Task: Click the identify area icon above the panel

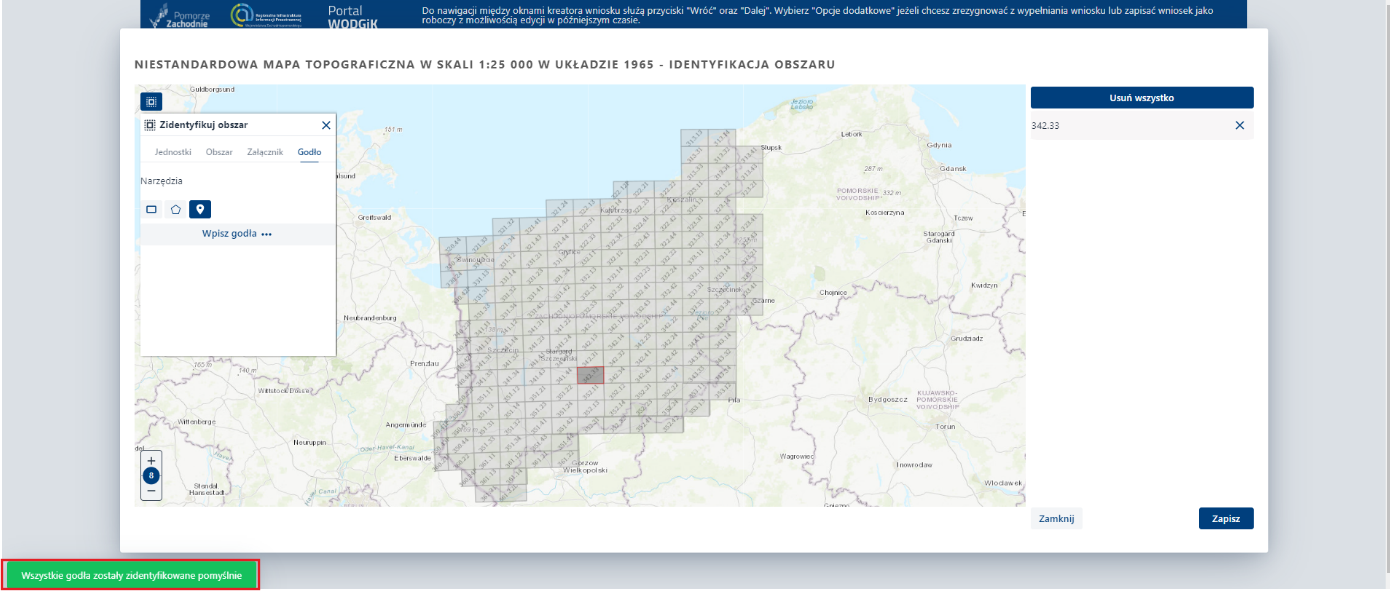Action: tap(151, 102)
